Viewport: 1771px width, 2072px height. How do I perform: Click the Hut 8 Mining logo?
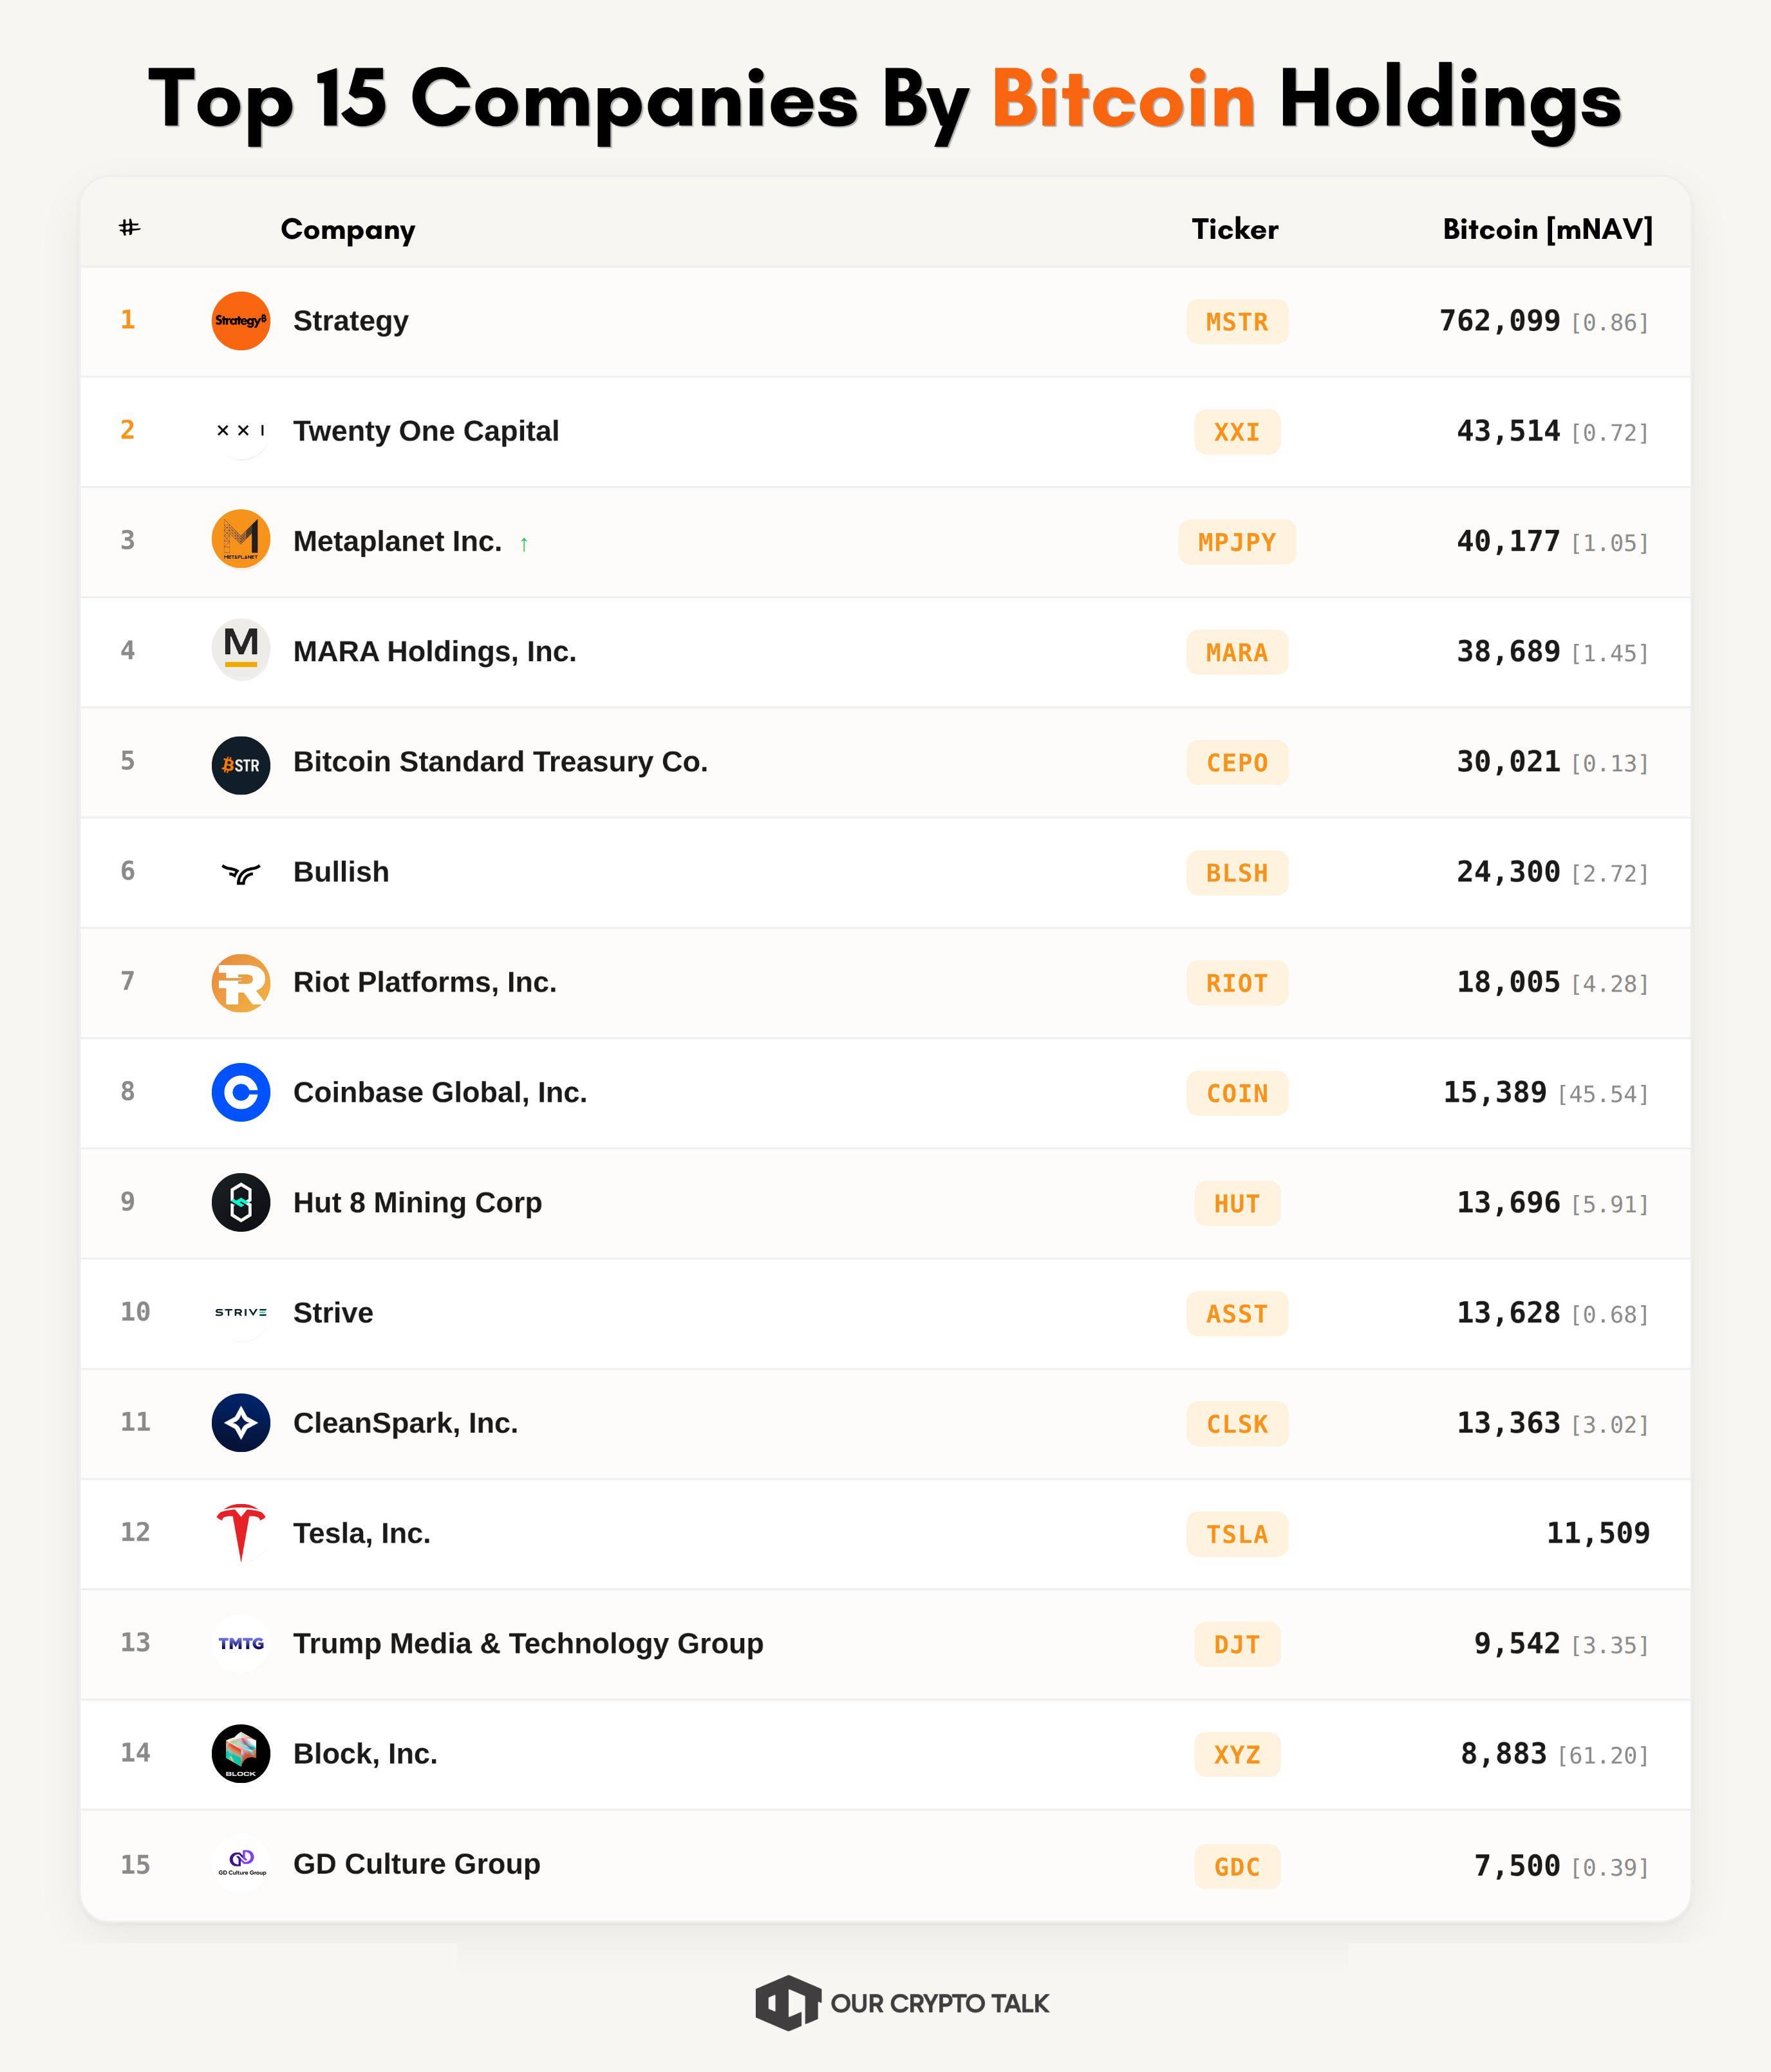pos(241,1202)
